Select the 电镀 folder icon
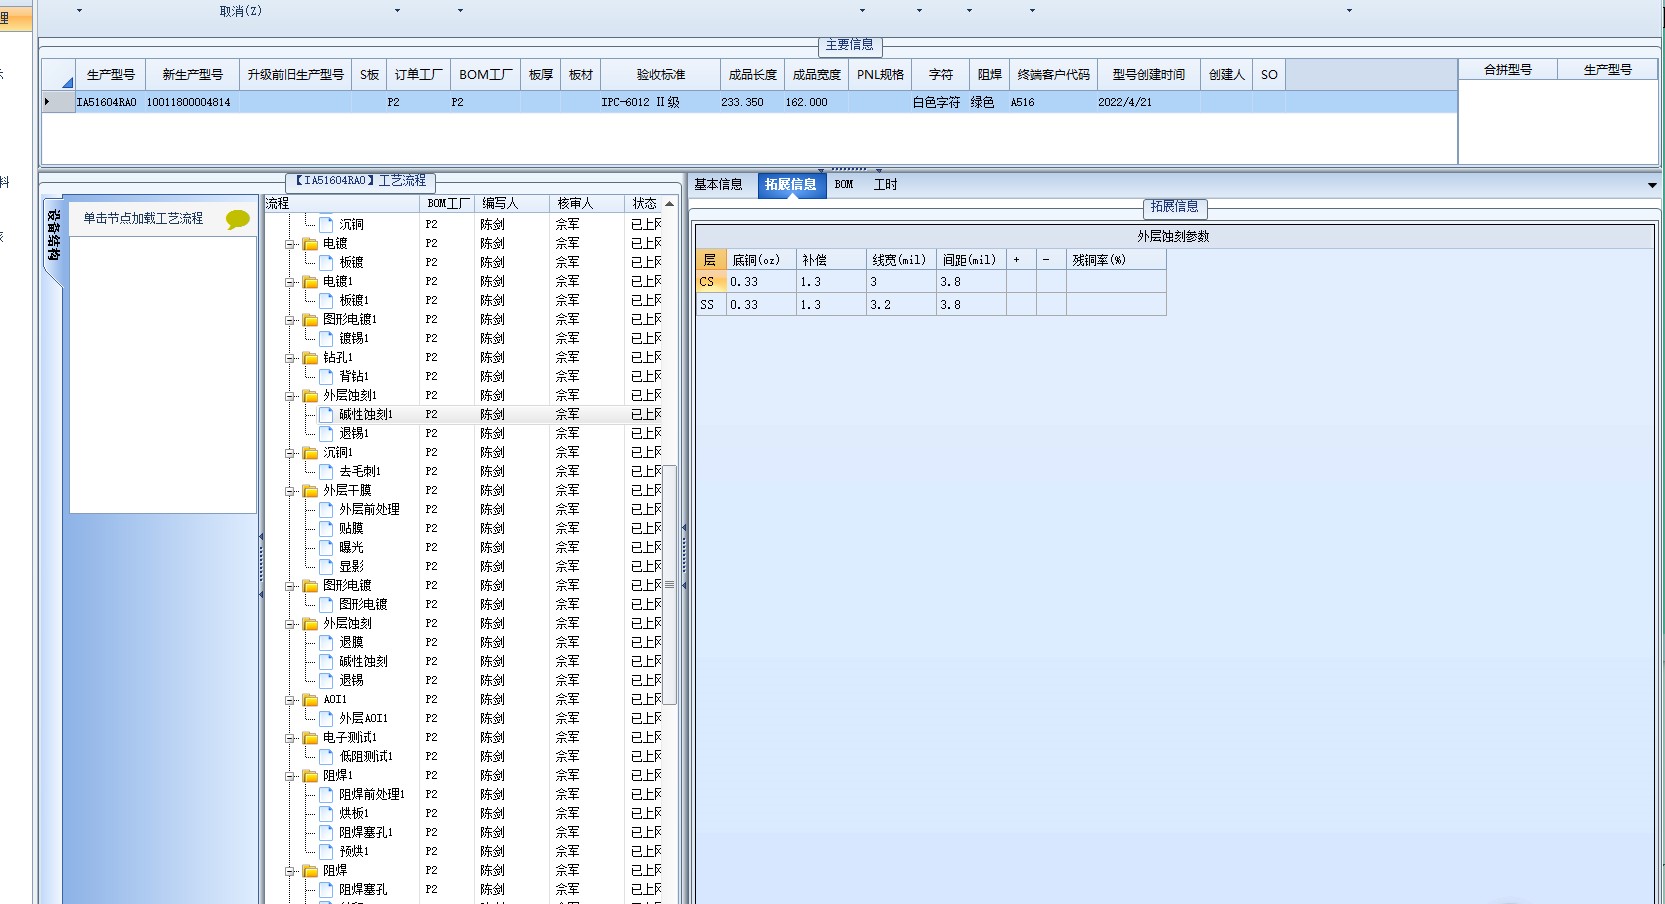The image size is (1665, 904). tap(311, 244)
